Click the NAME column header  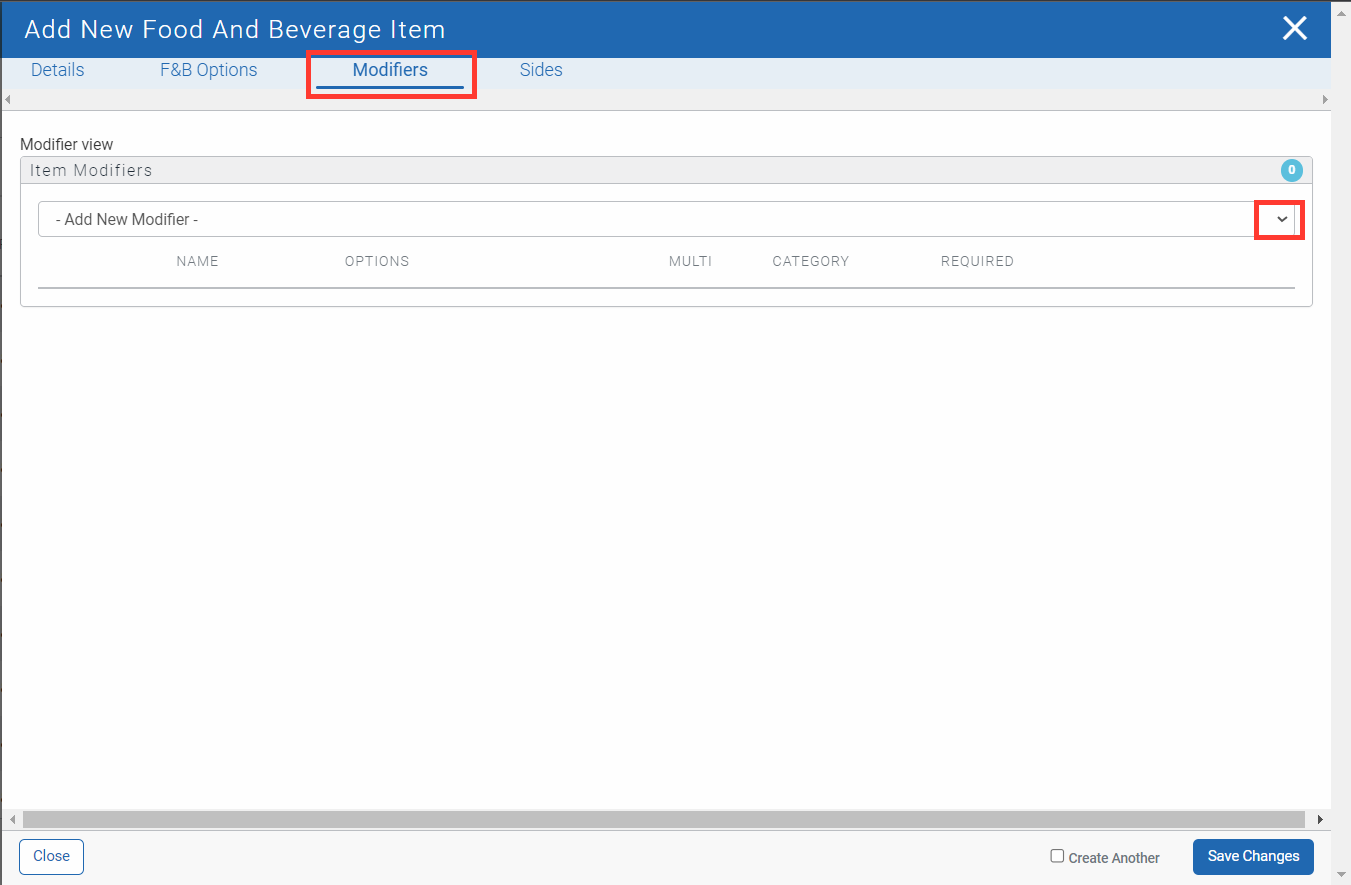click(x=197, y=261)
